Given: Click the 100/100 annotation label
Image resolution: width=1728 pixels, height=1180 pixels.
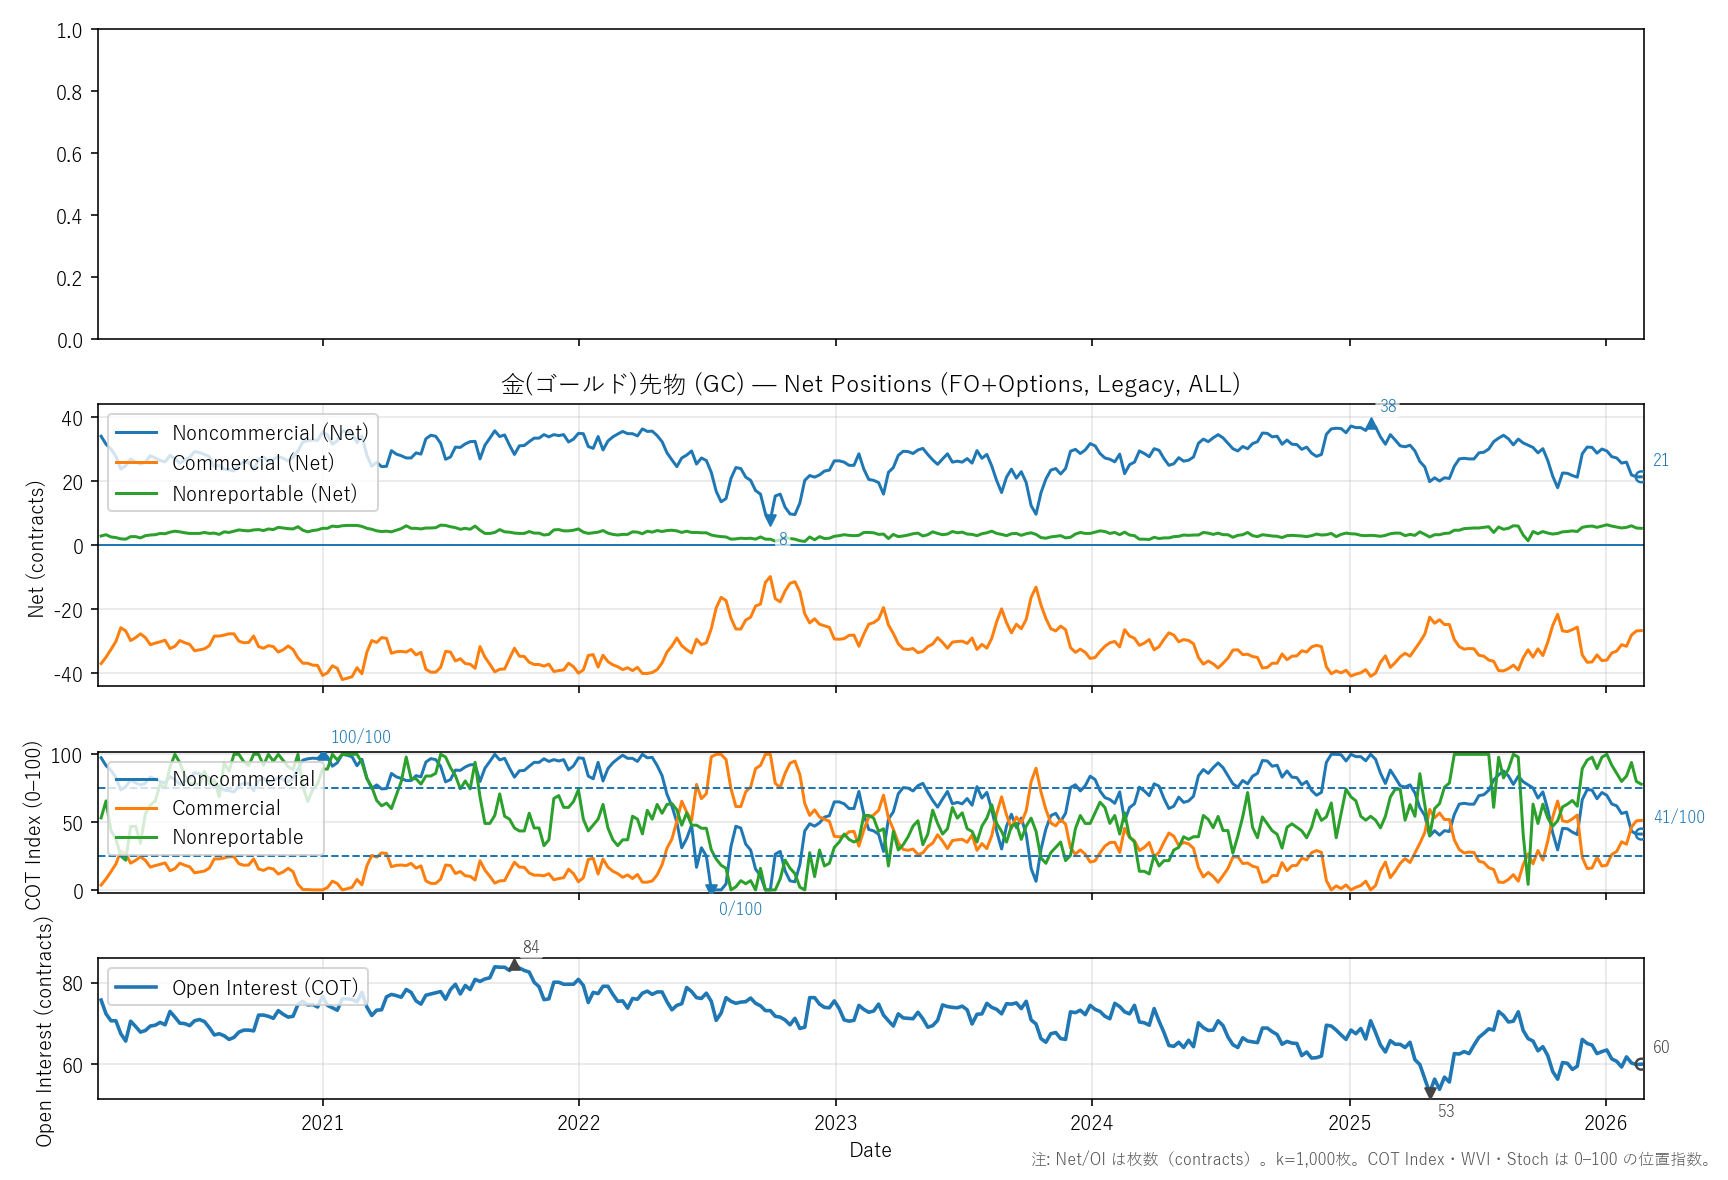Looking at the screenshot, I should pos(361,737).
